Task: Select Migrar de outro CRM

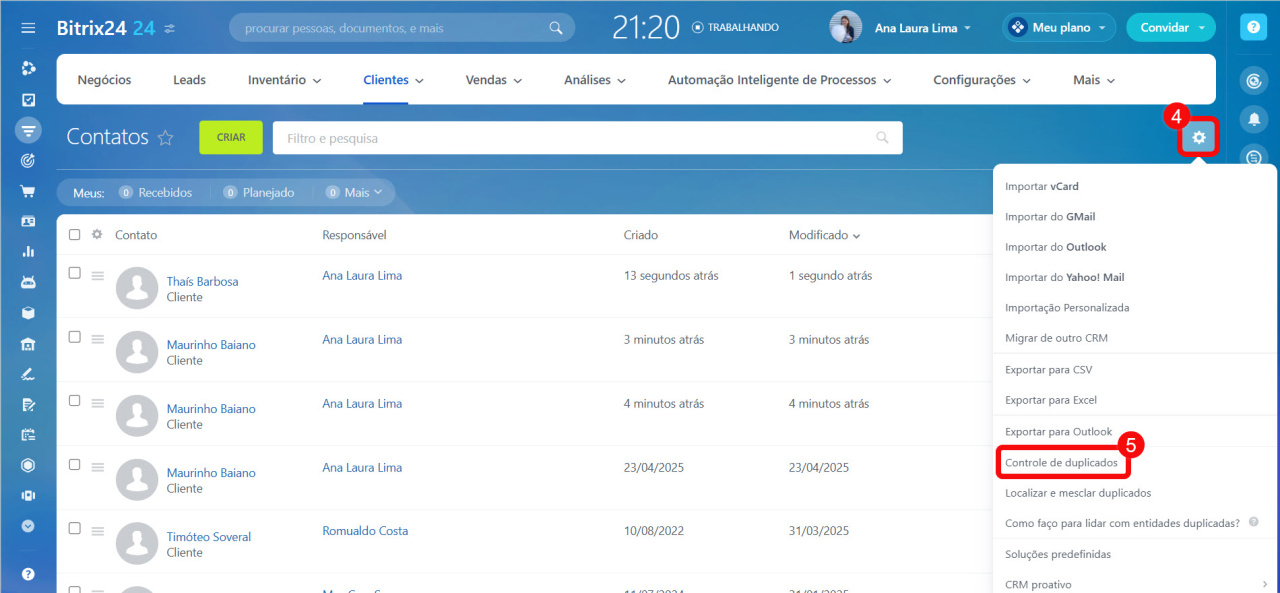Action: tap(1056, 338)
